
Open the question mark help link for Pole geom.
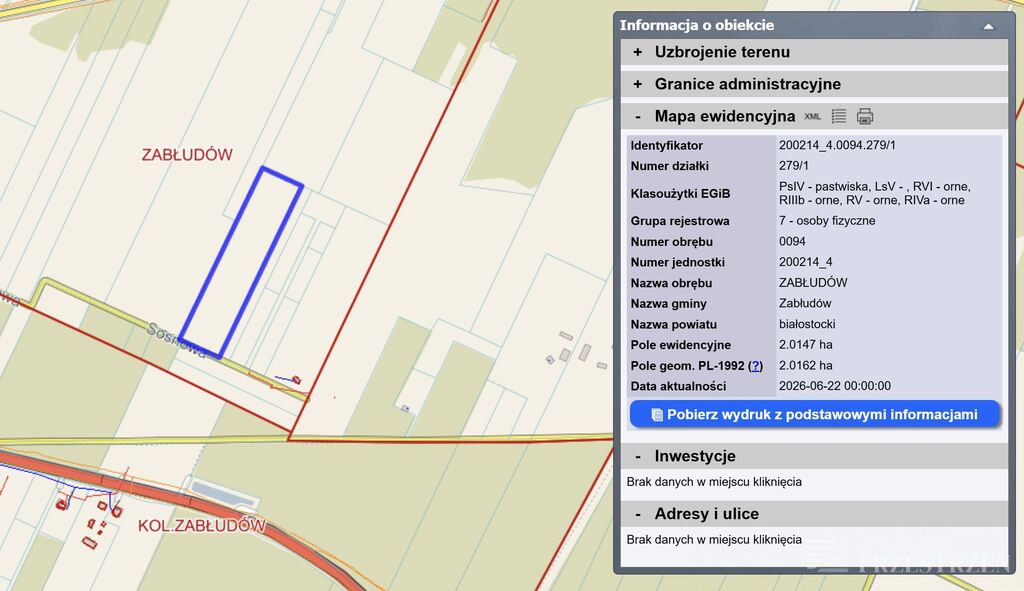tap(756, 366)
